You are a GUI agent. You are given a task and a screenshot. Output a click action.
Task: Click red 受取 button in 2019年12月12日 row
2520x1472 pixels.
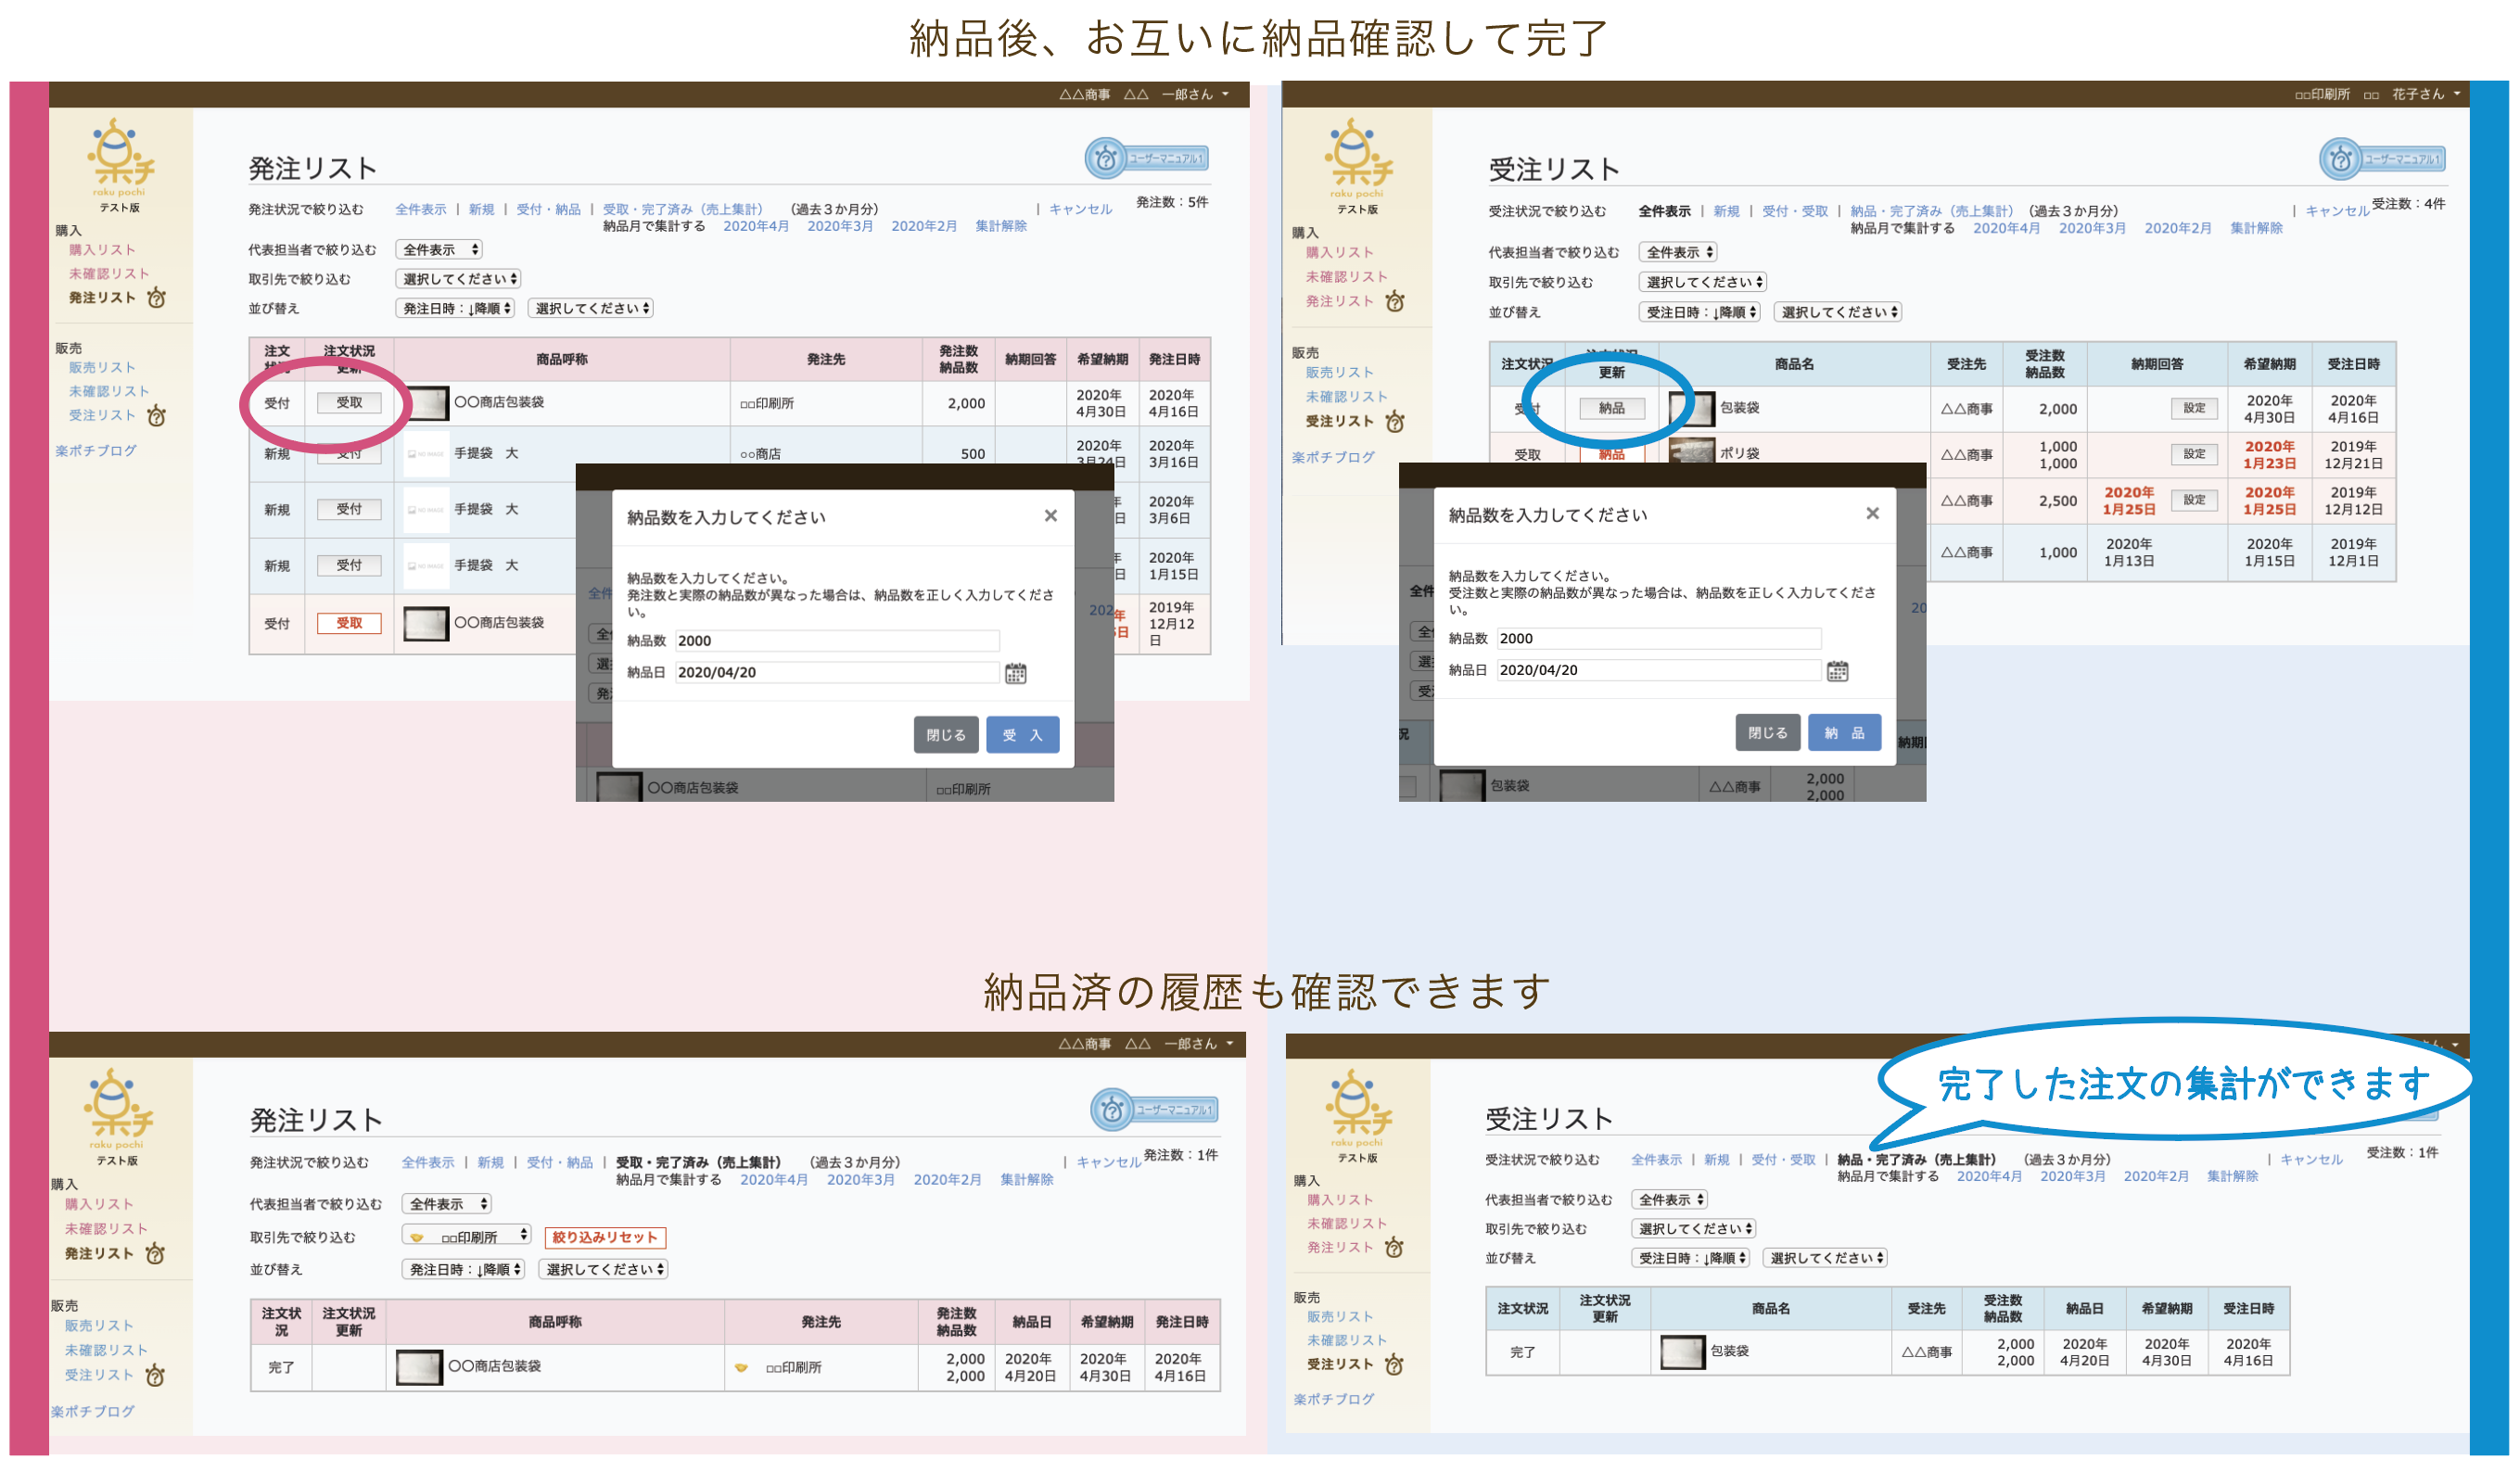(x=349, y=624)
